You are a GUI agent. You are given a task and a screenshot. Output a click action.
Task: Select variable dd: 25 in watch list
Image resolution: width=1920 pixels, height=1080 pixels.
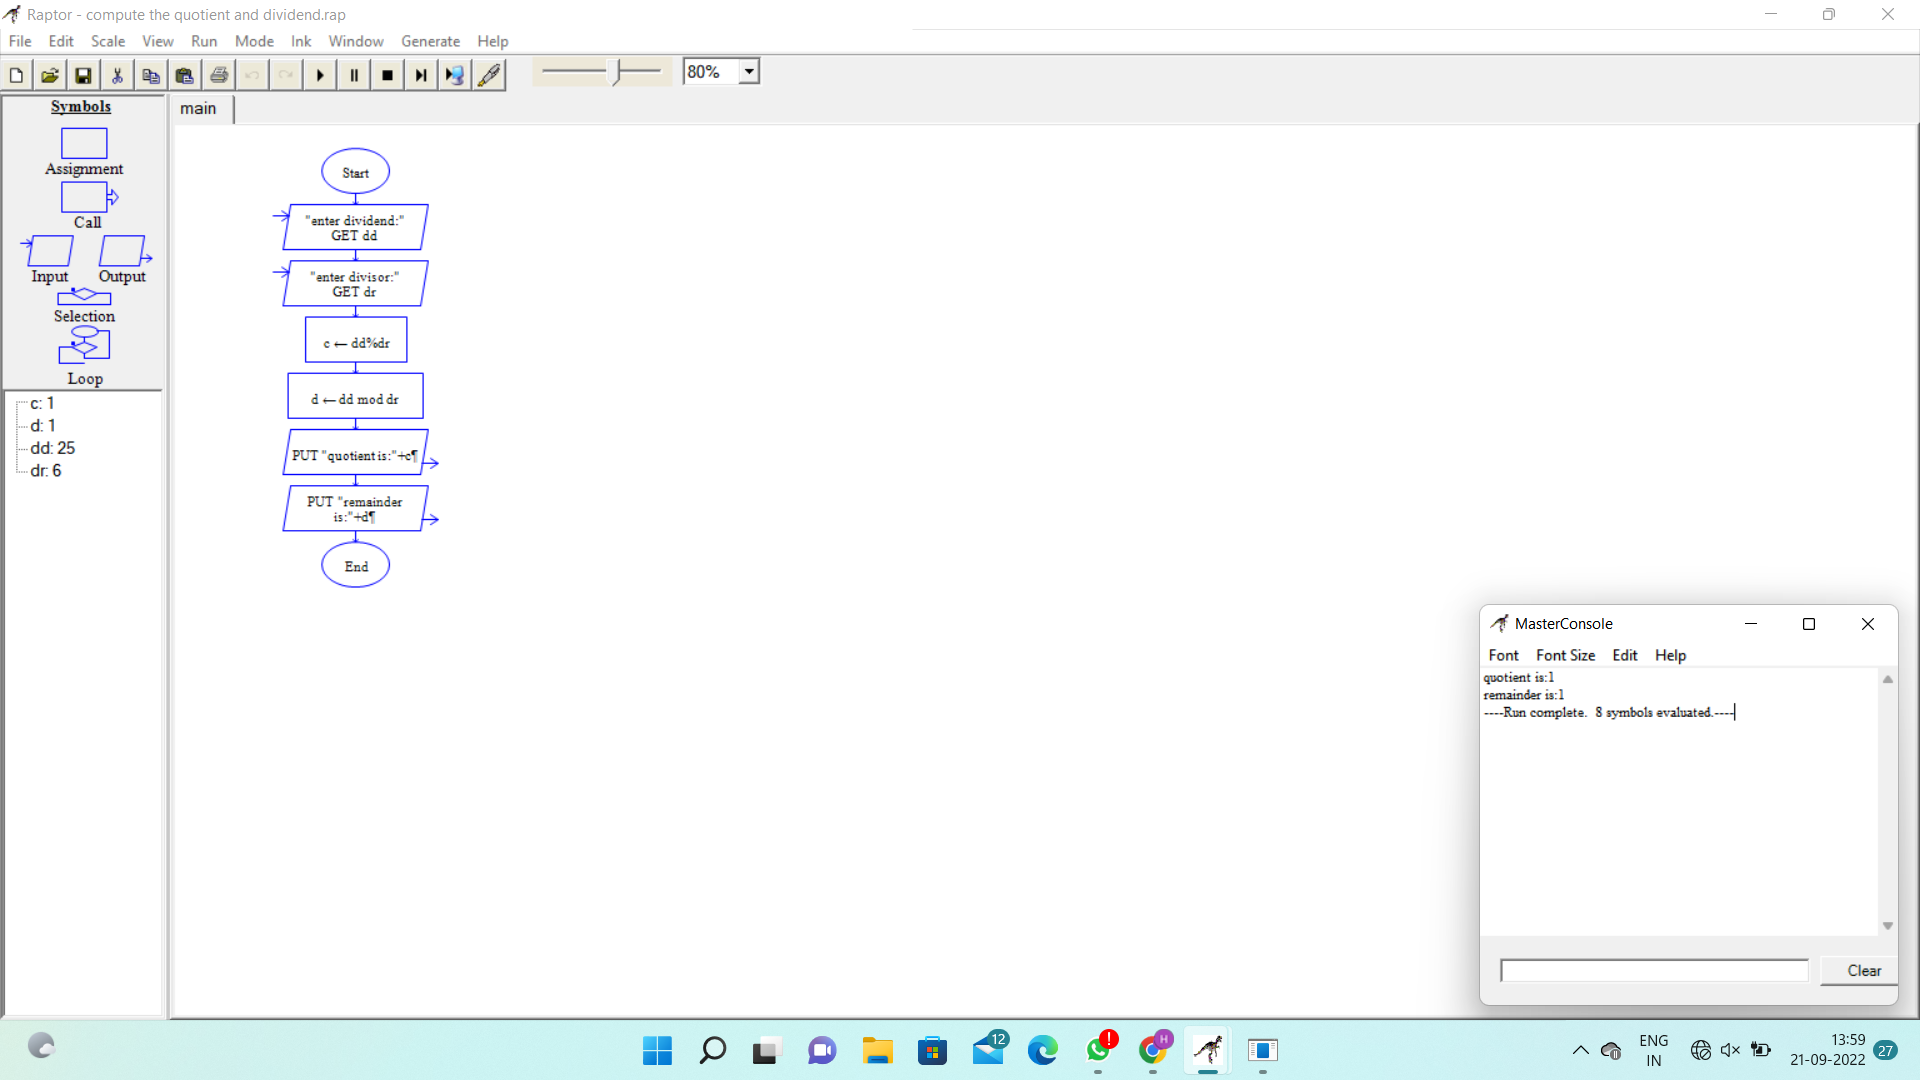pos(53,448)
